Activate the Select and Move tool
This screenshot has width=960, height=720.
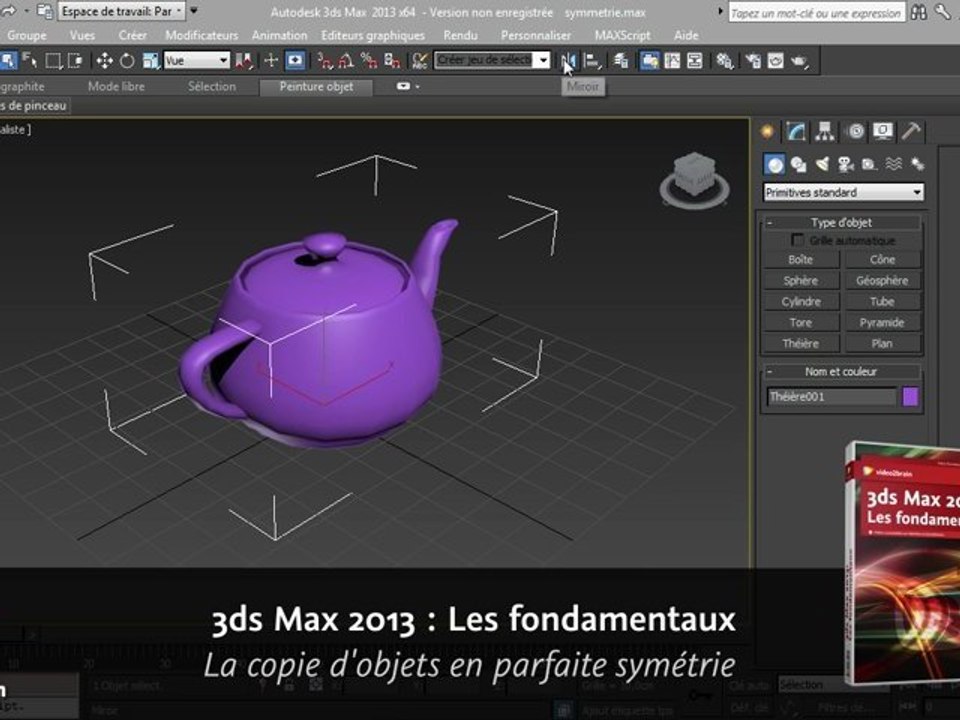104,61
